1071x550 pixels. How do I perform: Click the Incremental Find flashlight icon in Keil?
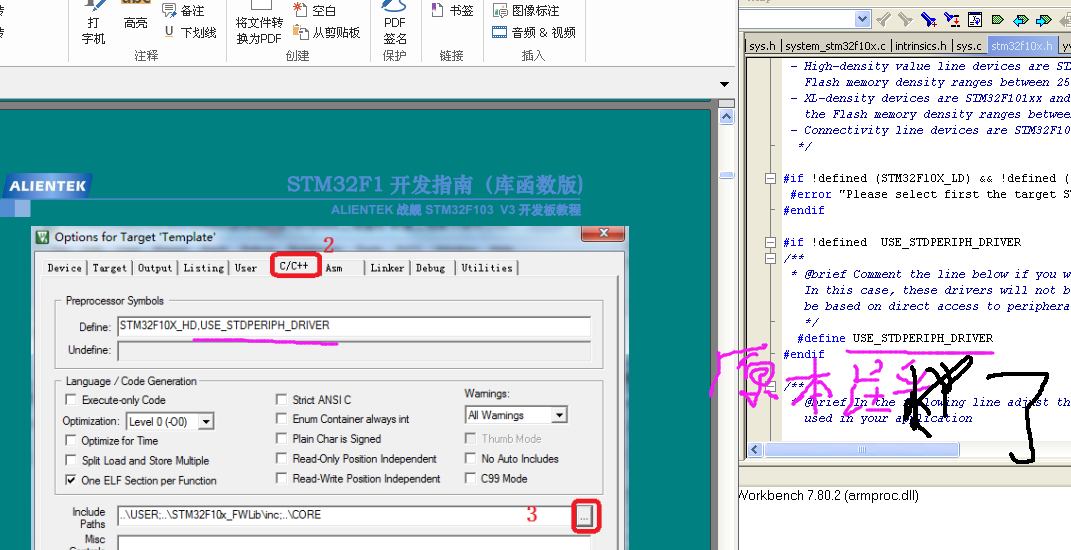(951, 19)
